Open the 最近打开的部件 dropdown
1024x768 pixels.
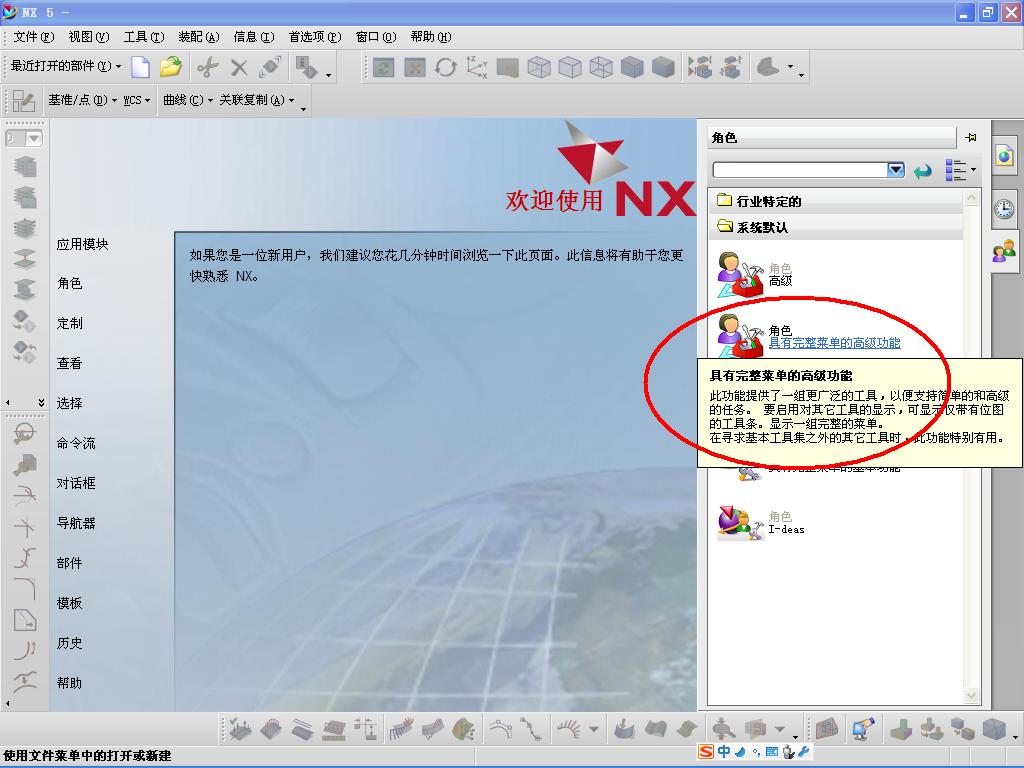tap(65, 66)
